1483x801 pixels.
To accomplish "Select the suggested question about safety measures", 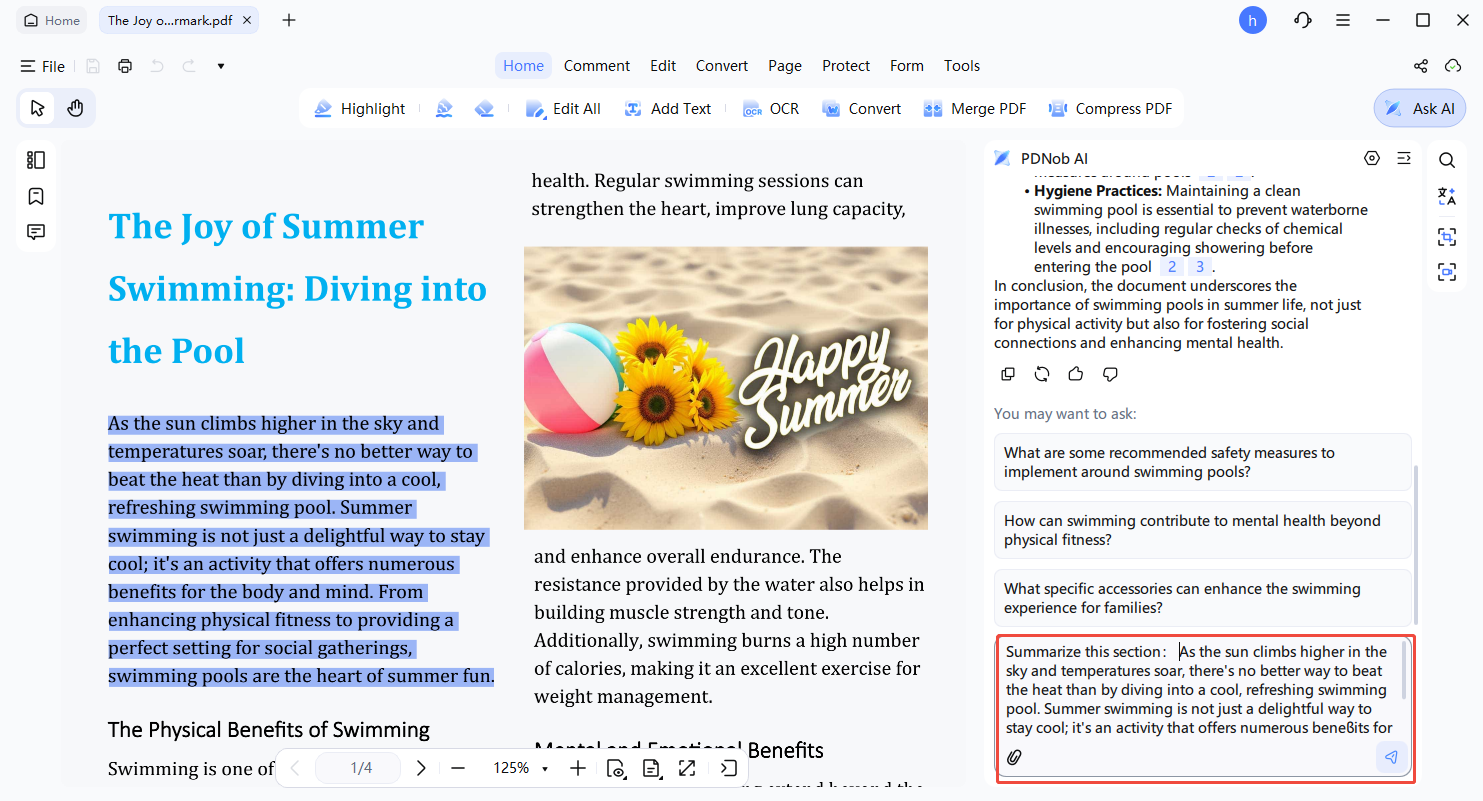I will 1202,462.
